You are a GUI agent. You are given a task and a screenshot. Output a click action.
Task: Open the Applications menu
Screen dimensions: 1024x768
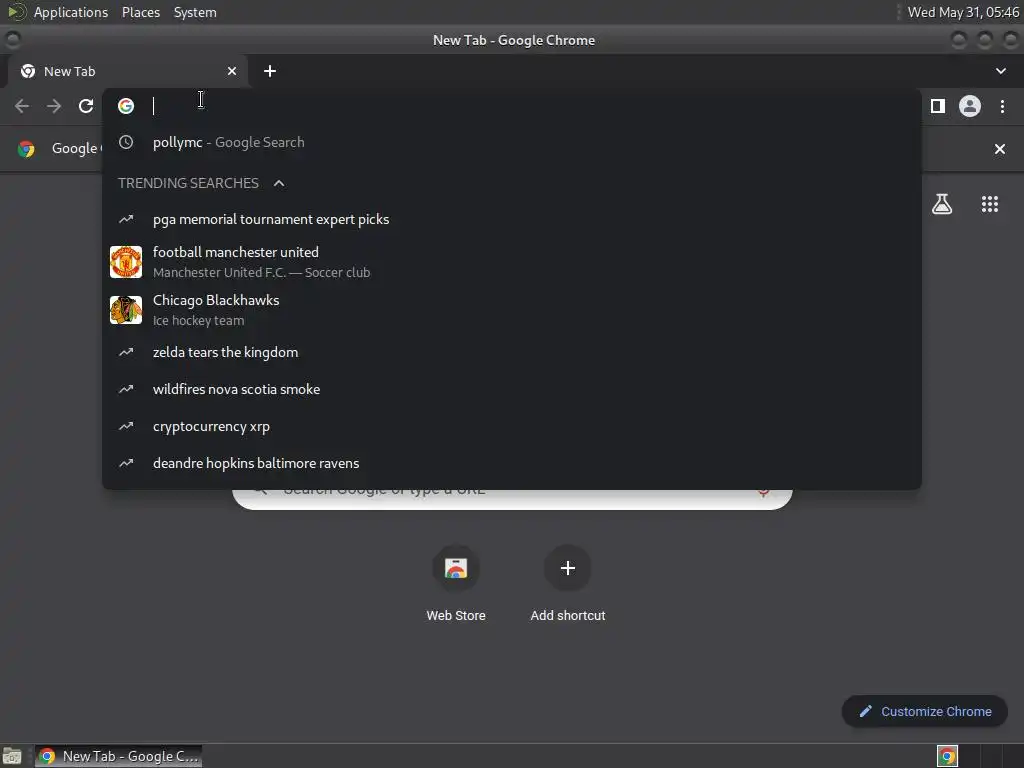(71, 12)
